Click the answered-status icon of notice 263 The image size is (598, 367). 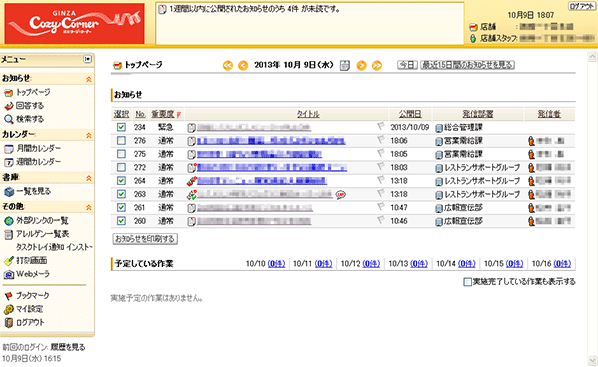(192, 195)
